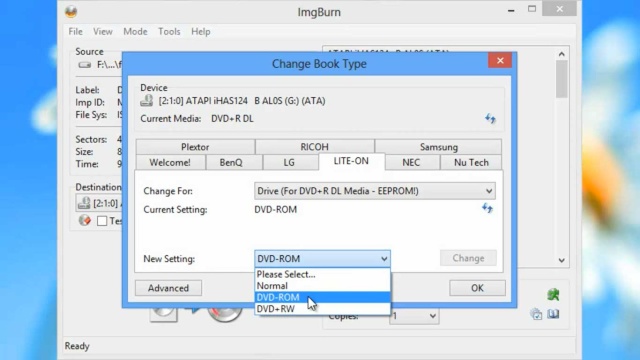
Task: Open the View menu
Action: tap(102, 31)
